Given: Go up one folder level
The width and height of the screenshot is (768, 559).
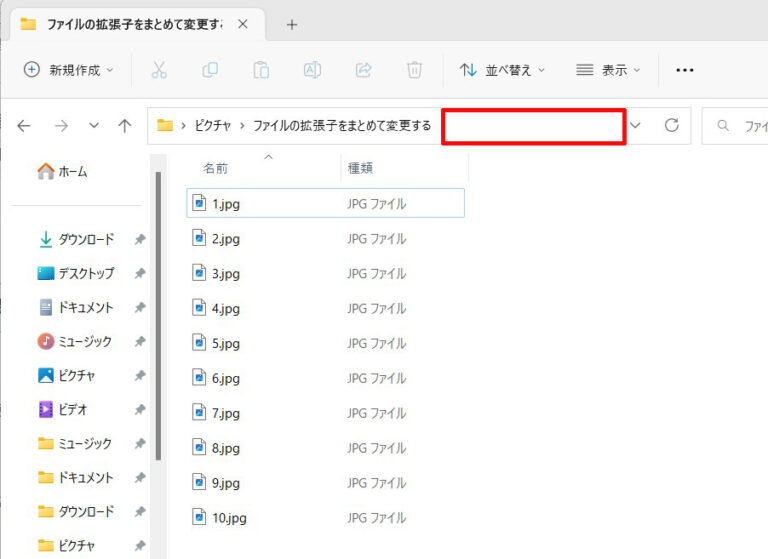Looking at the screenshot, I should (124, 126).
